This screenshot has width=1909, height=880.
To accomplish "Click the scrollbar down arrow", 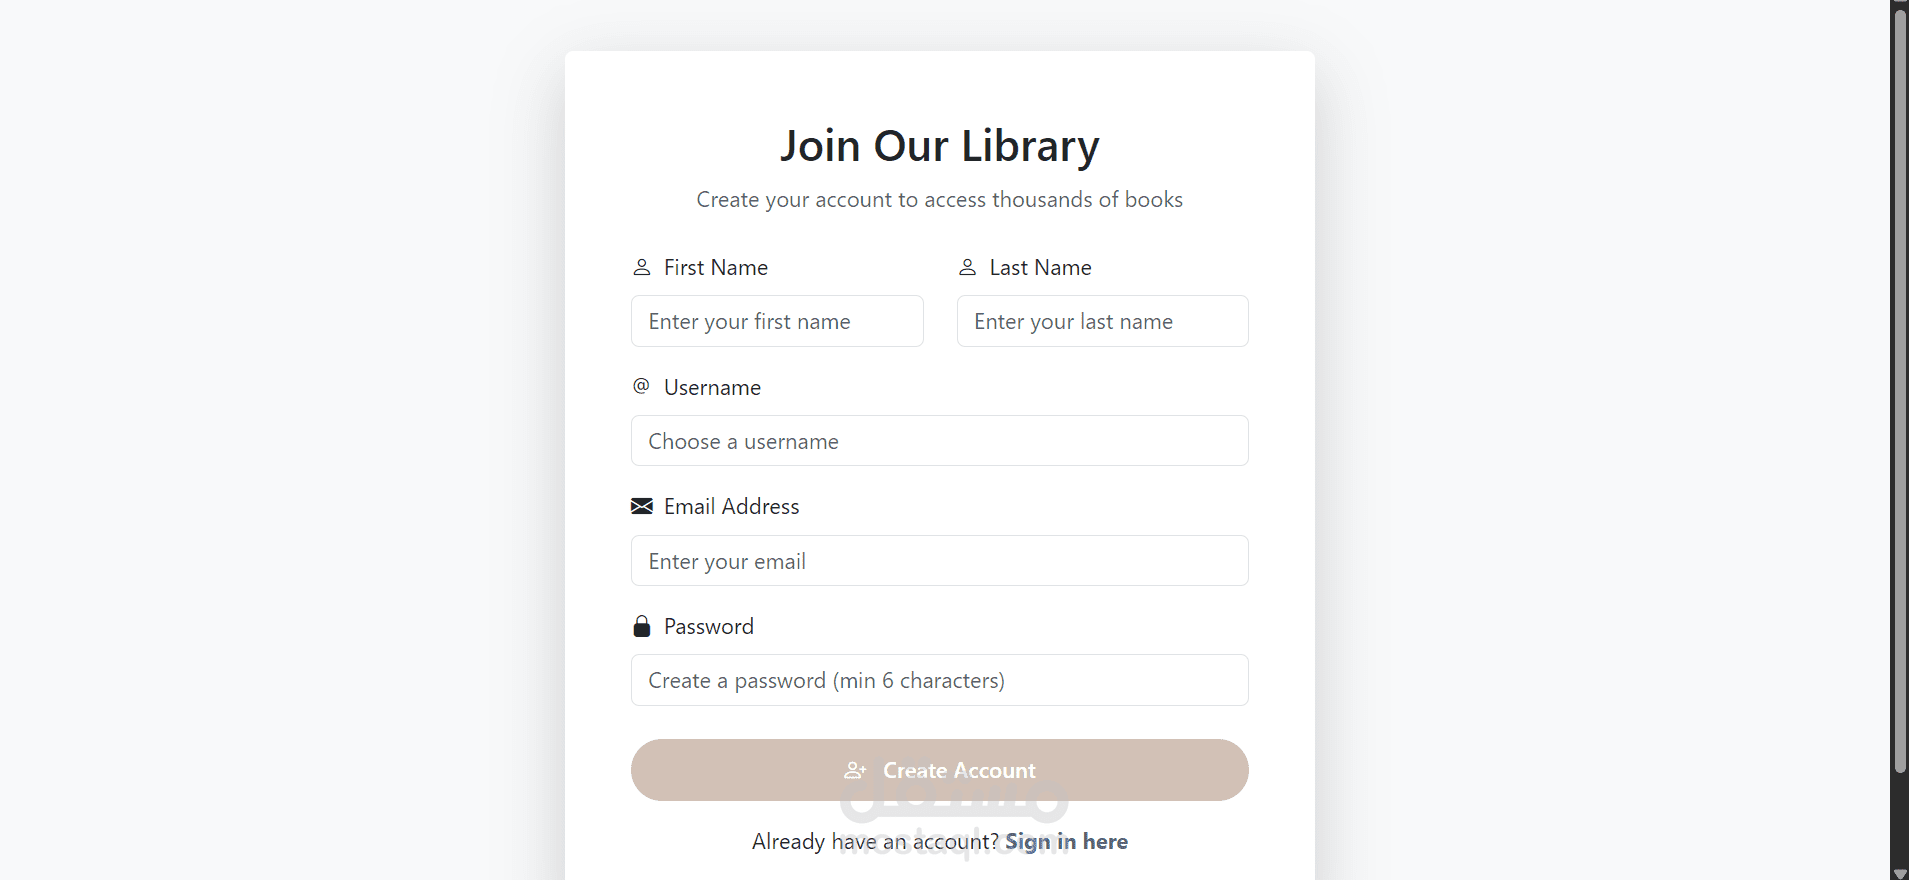I will click(1900, 873).
